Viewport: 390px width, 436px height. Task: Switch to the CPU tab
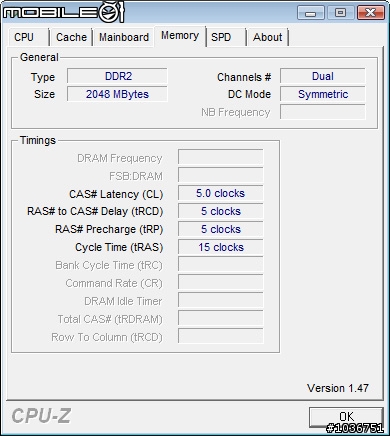coord(29,37)
